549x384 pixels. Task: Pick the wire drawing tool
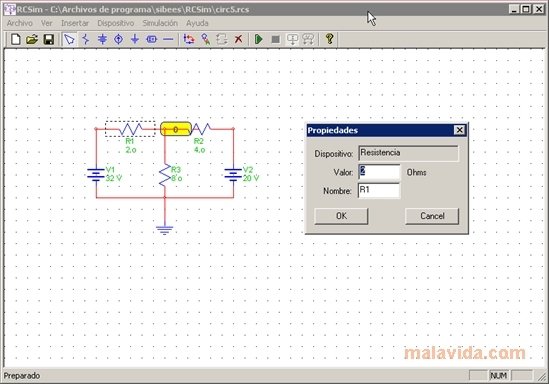168,39
